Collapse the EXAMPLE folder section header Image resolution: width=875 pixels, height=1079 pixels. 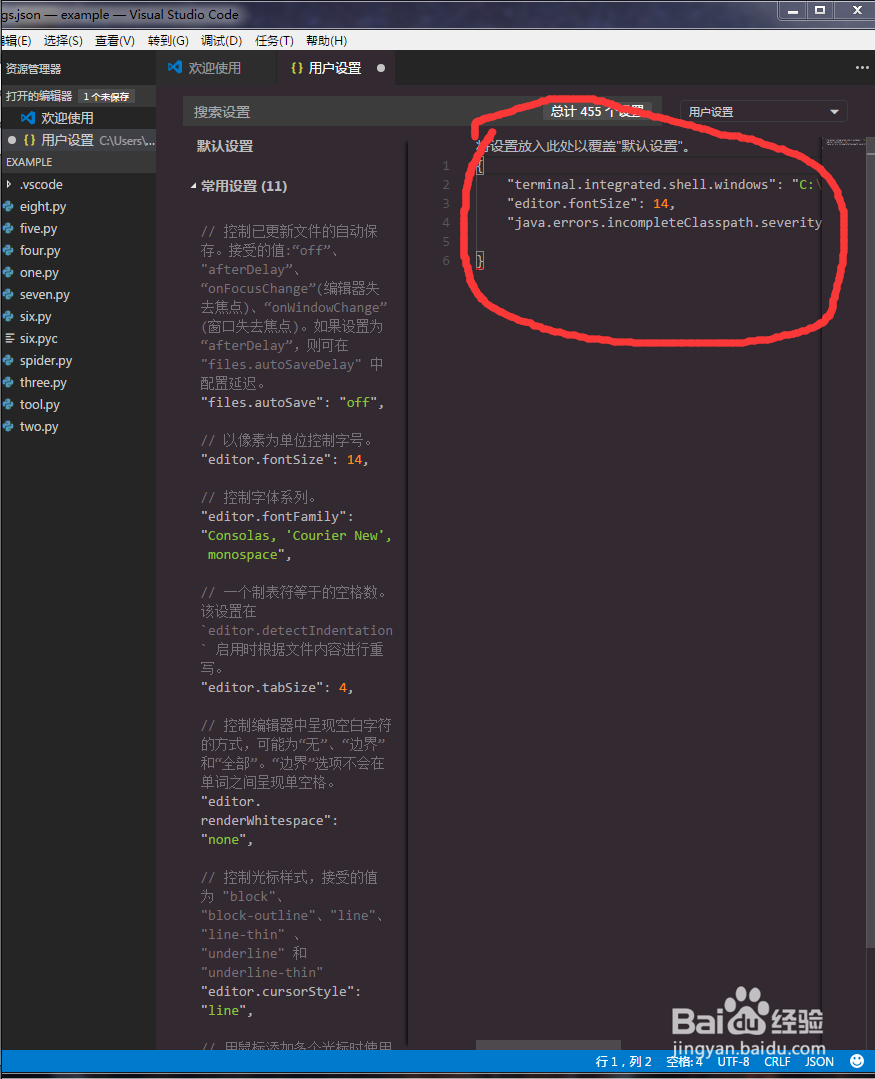tap(78, 162)
